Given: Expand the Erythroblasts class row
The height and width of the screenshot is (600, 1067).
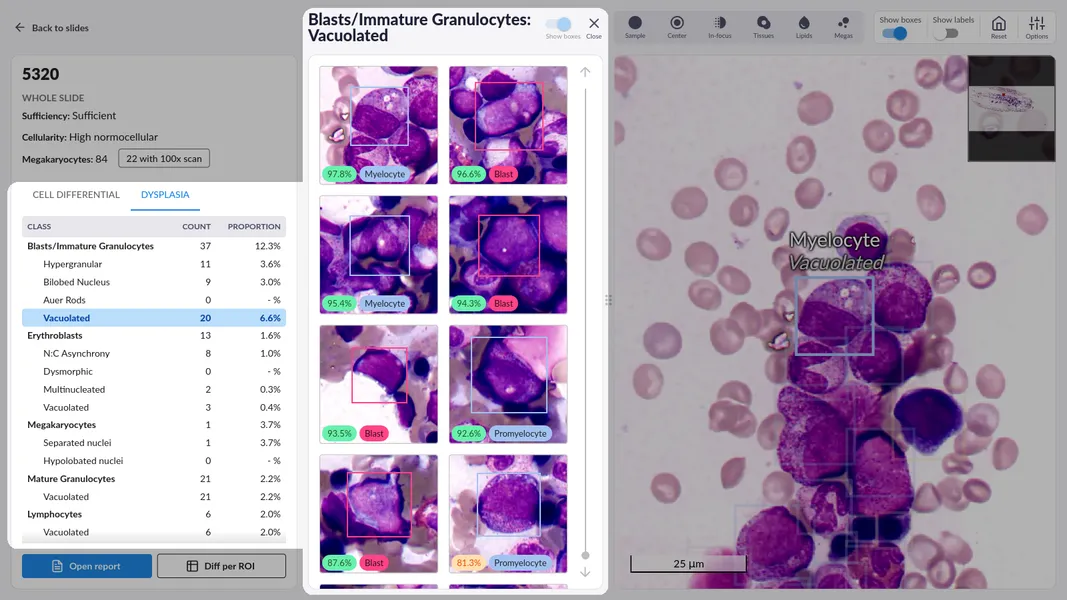Looking at the screenshot, I should pos(55,336).
